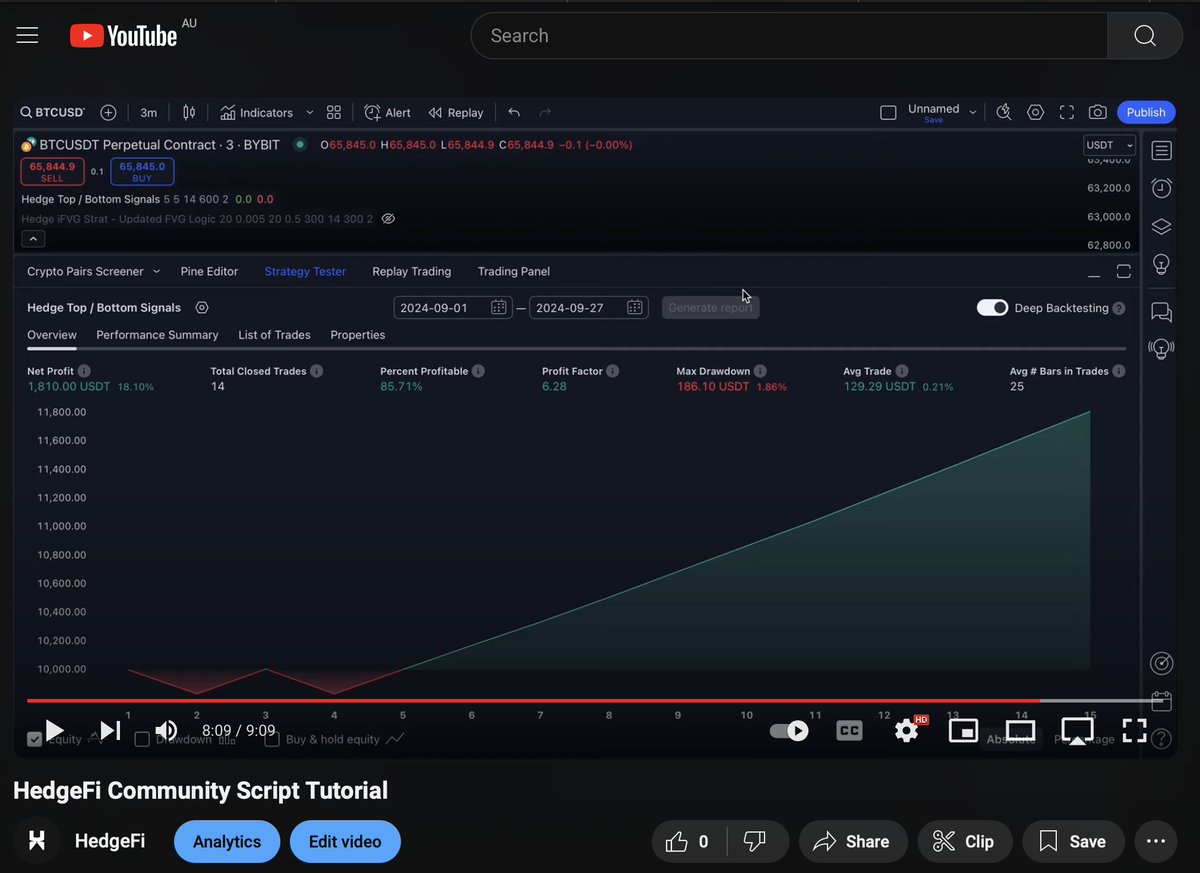
Task: Open the Replay Trading tab
Action: pos(411,271)
